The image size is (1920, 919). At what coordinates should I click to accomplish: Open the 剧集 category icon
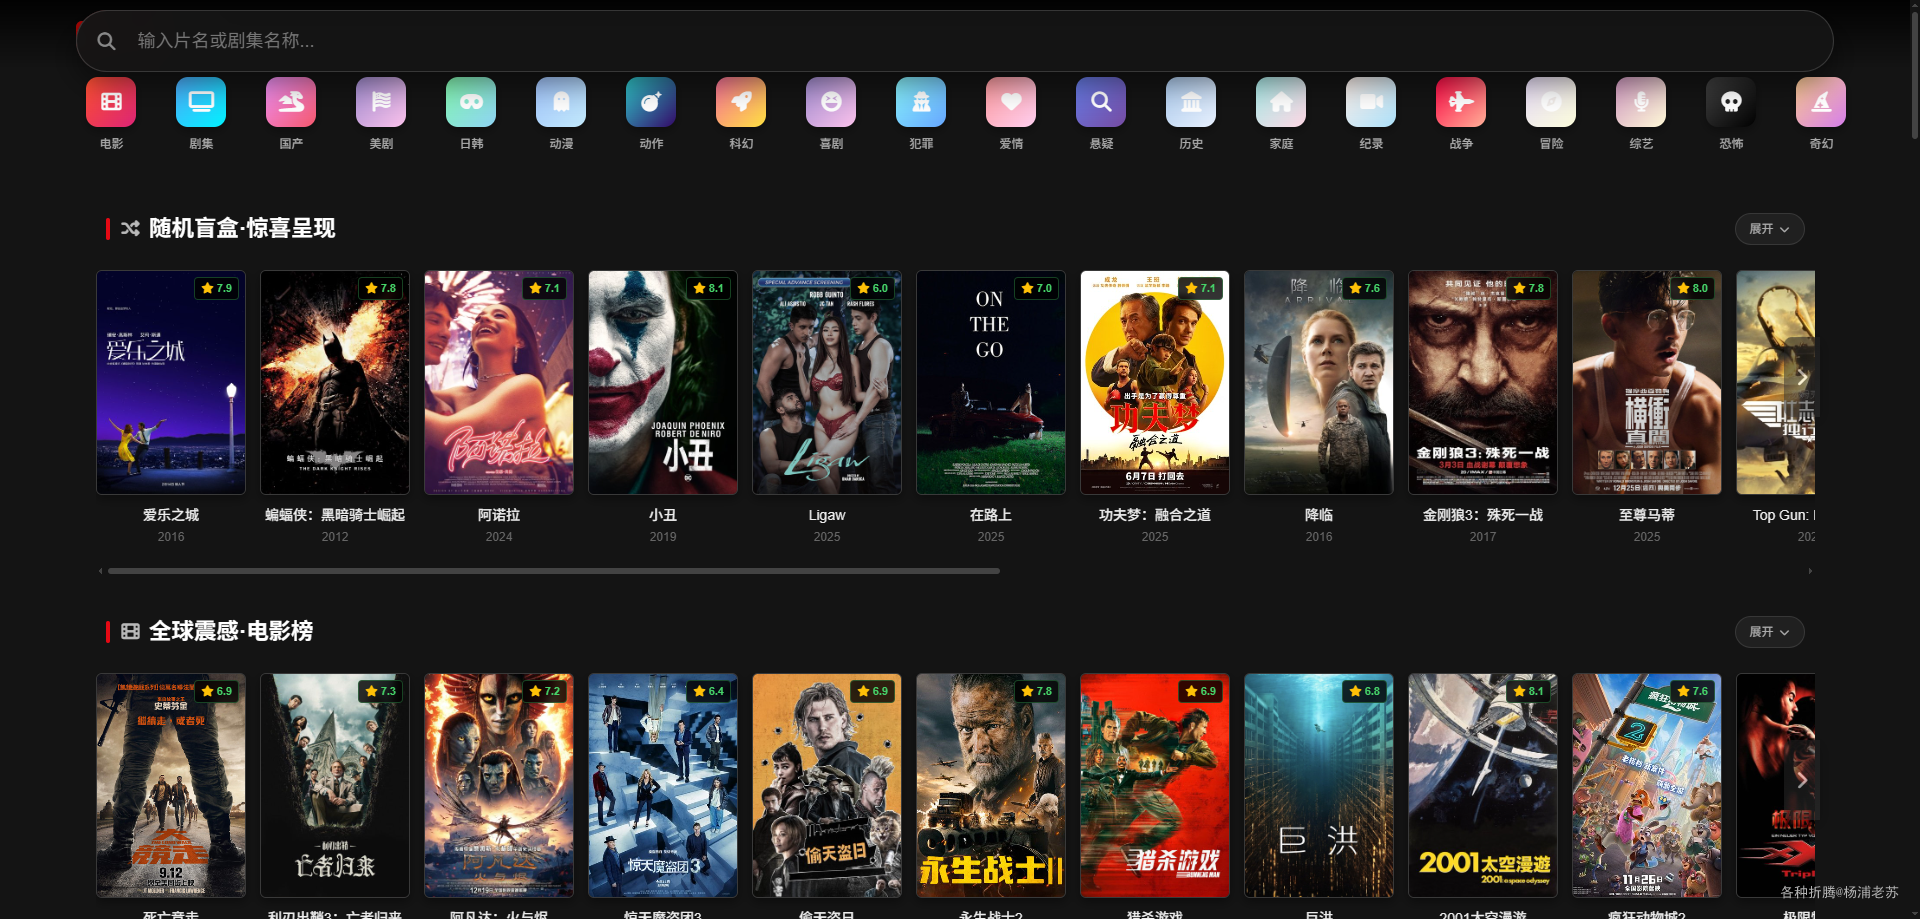tap(201, 102)
